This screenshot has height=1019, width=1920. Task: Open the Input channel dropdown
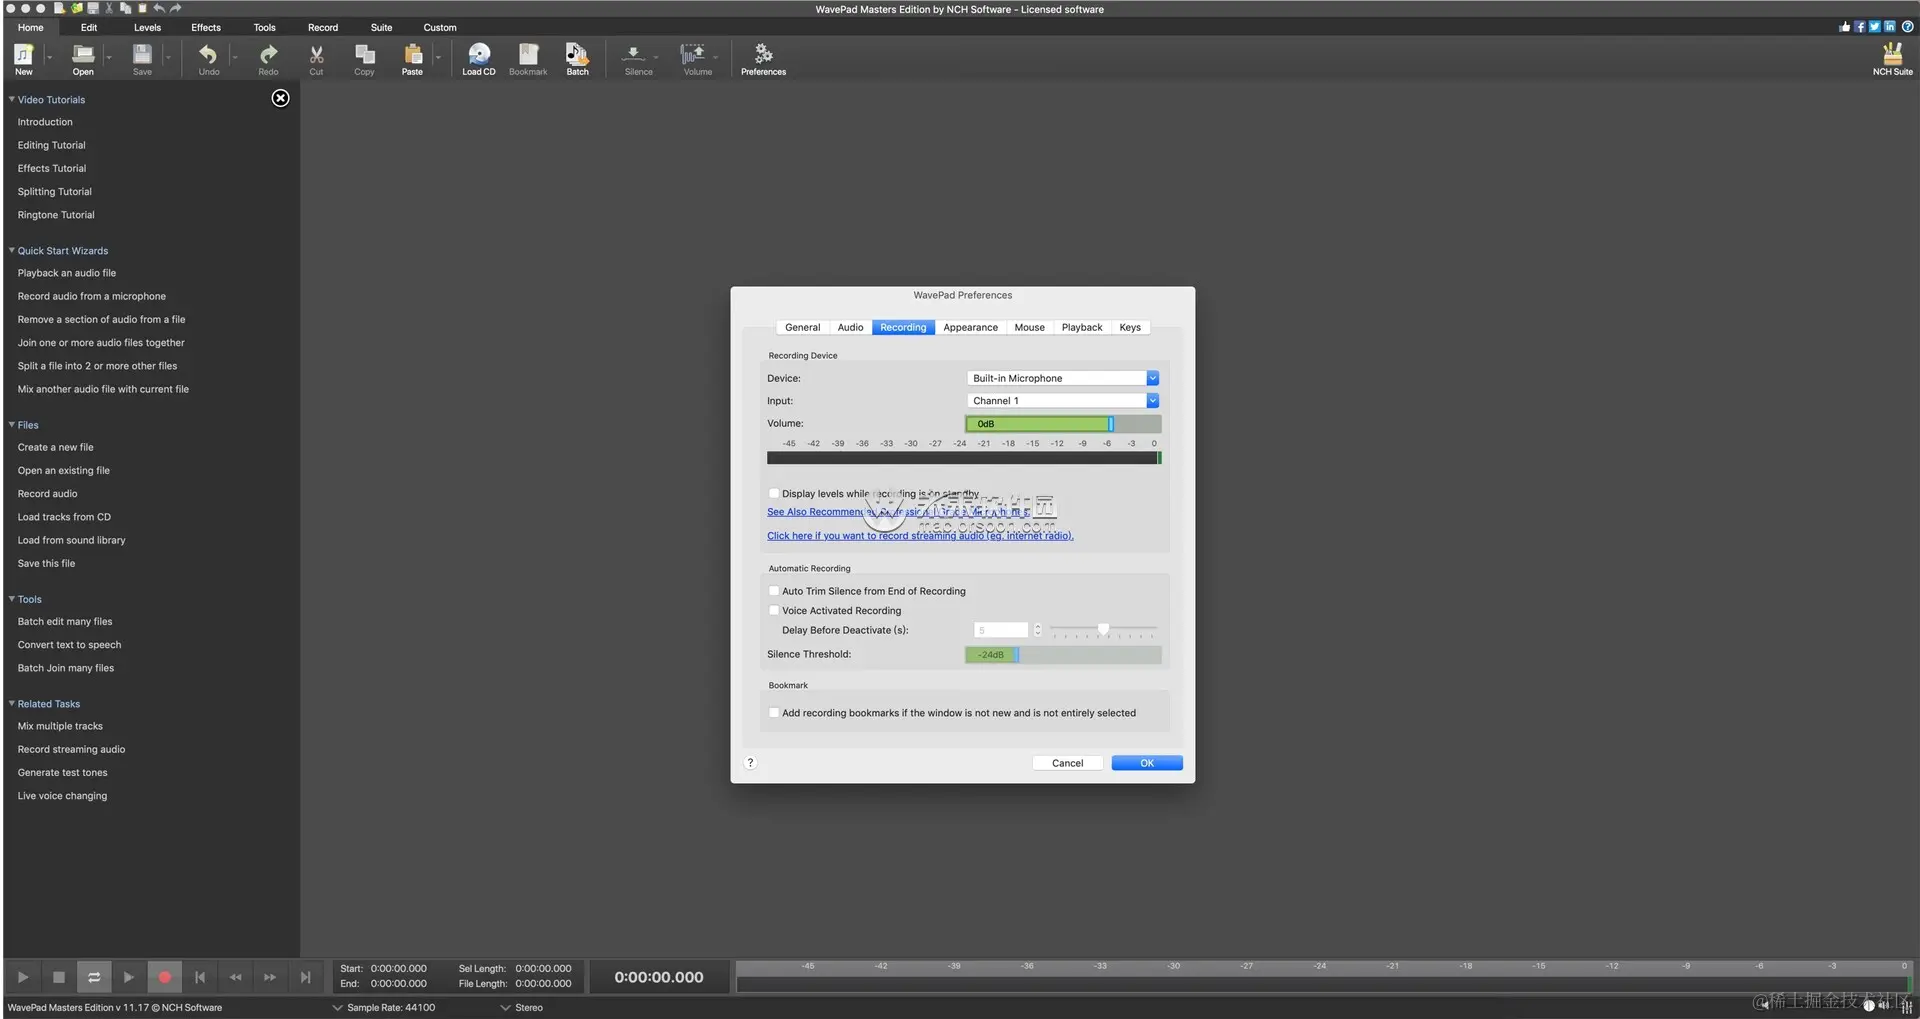point(1063,401)
